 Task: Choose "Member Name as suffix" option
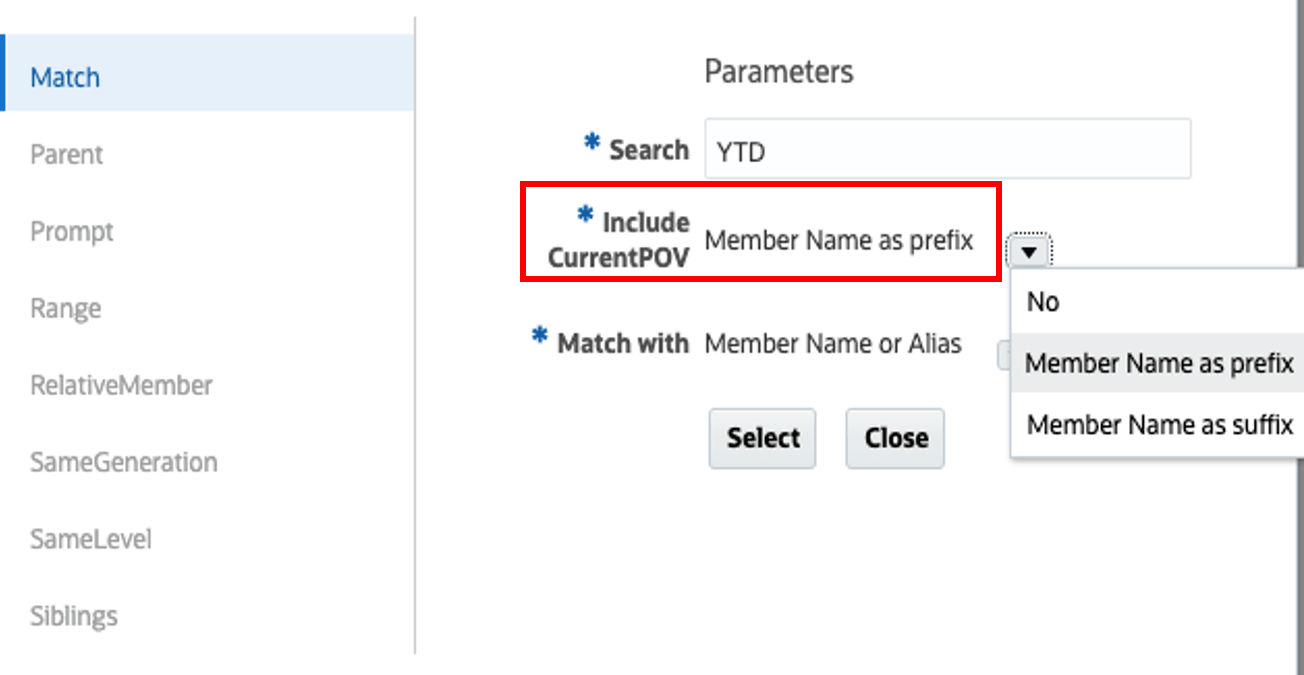(x=1157, y=424)
